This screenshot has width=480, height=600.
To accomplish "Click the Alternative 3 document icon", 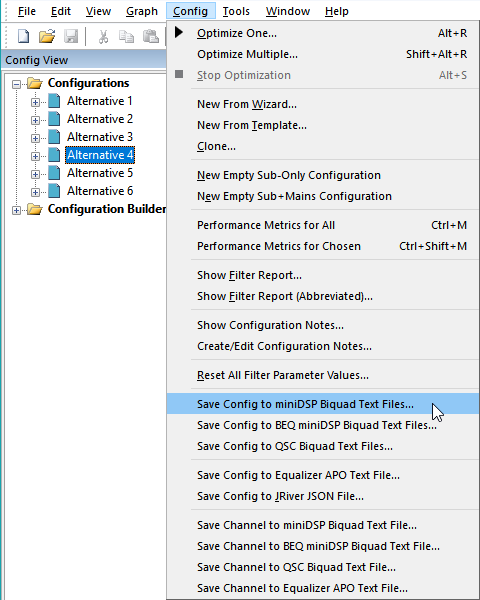I will tap(54, 137).
